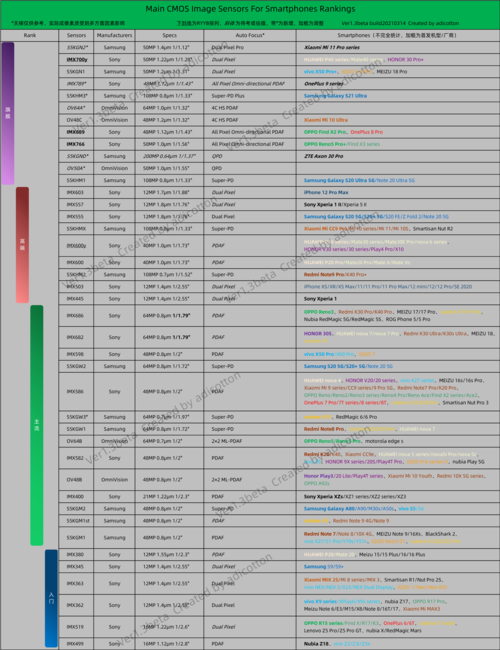Select the 'Specs' column header
Image resolution: width=500 pixels, height=650 pixels.
(170, 35)
